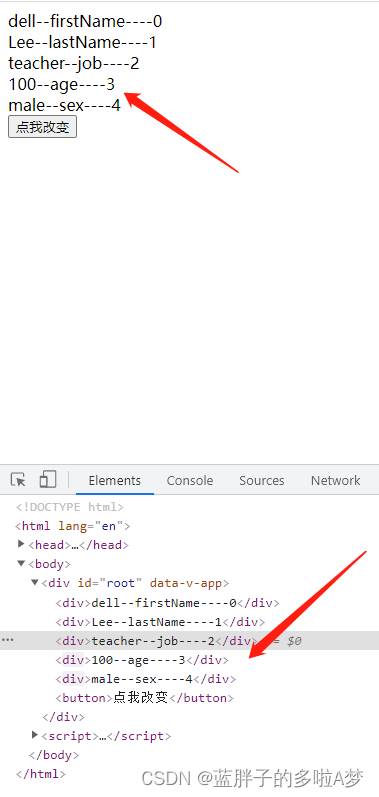Select the 100--age----3 div node

142,660
